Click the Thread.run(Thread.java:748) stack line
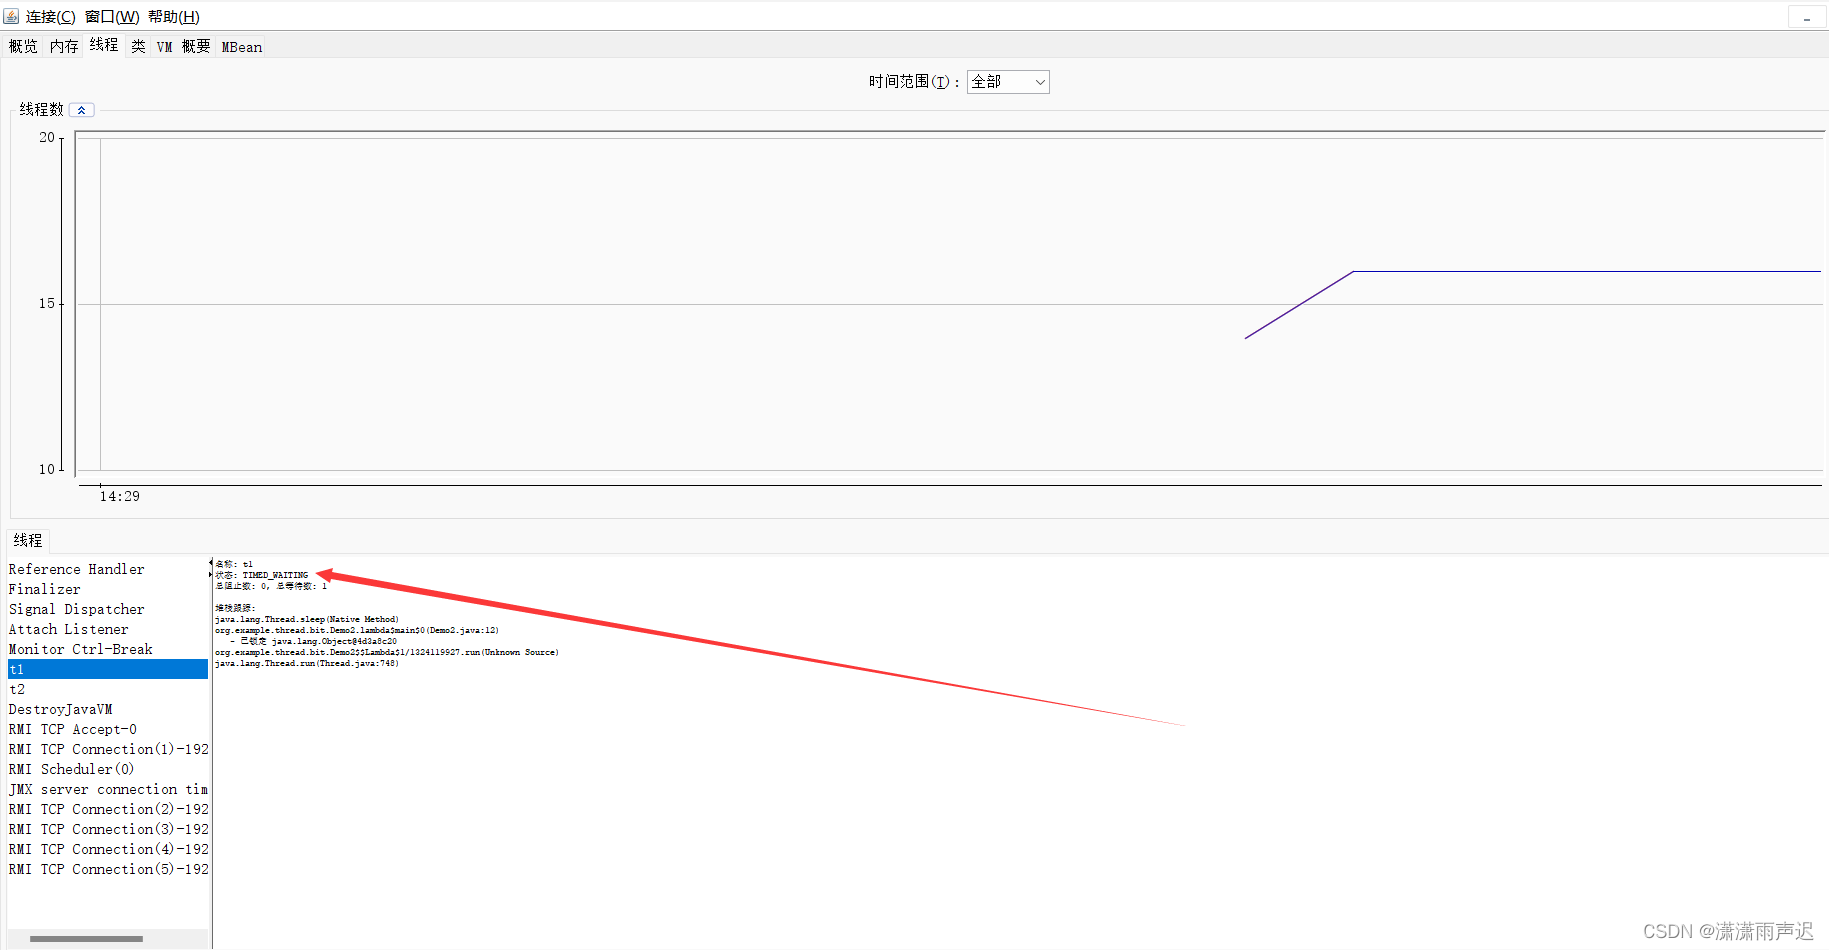This screenshot has height=950, width=1829. point(307,663)
